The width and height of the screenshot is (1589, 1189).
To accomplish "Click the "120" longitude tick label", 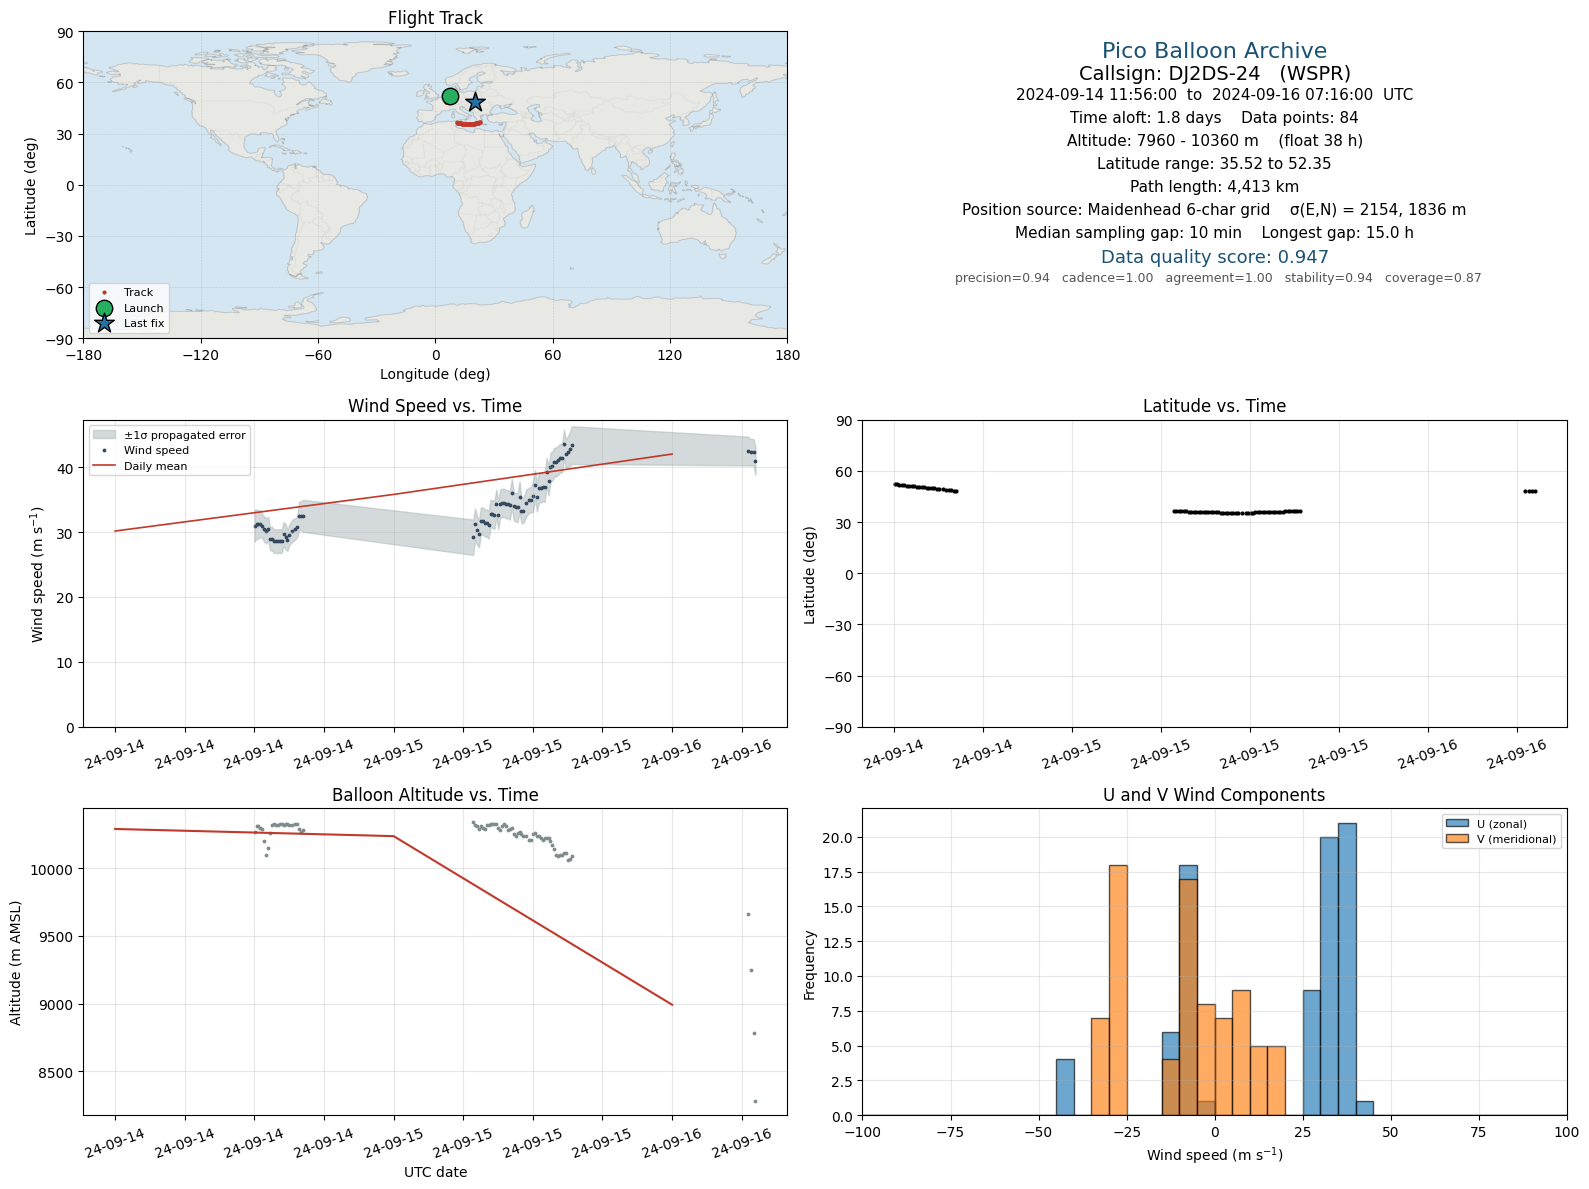I will (670, 355).
